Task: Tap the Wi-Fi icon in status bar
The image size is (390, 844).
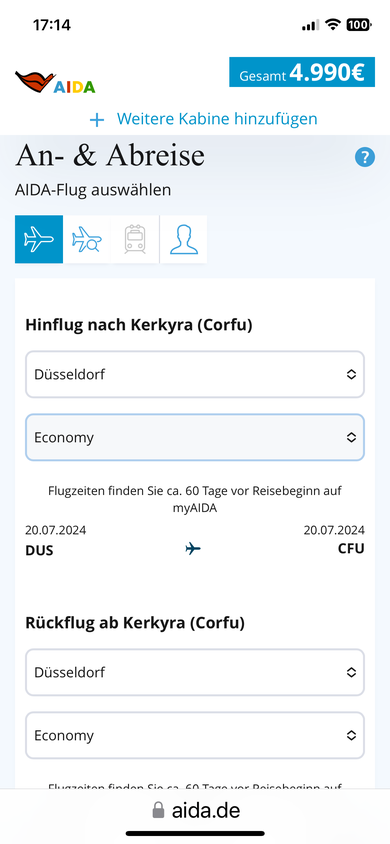Action: tap(334, 24)
